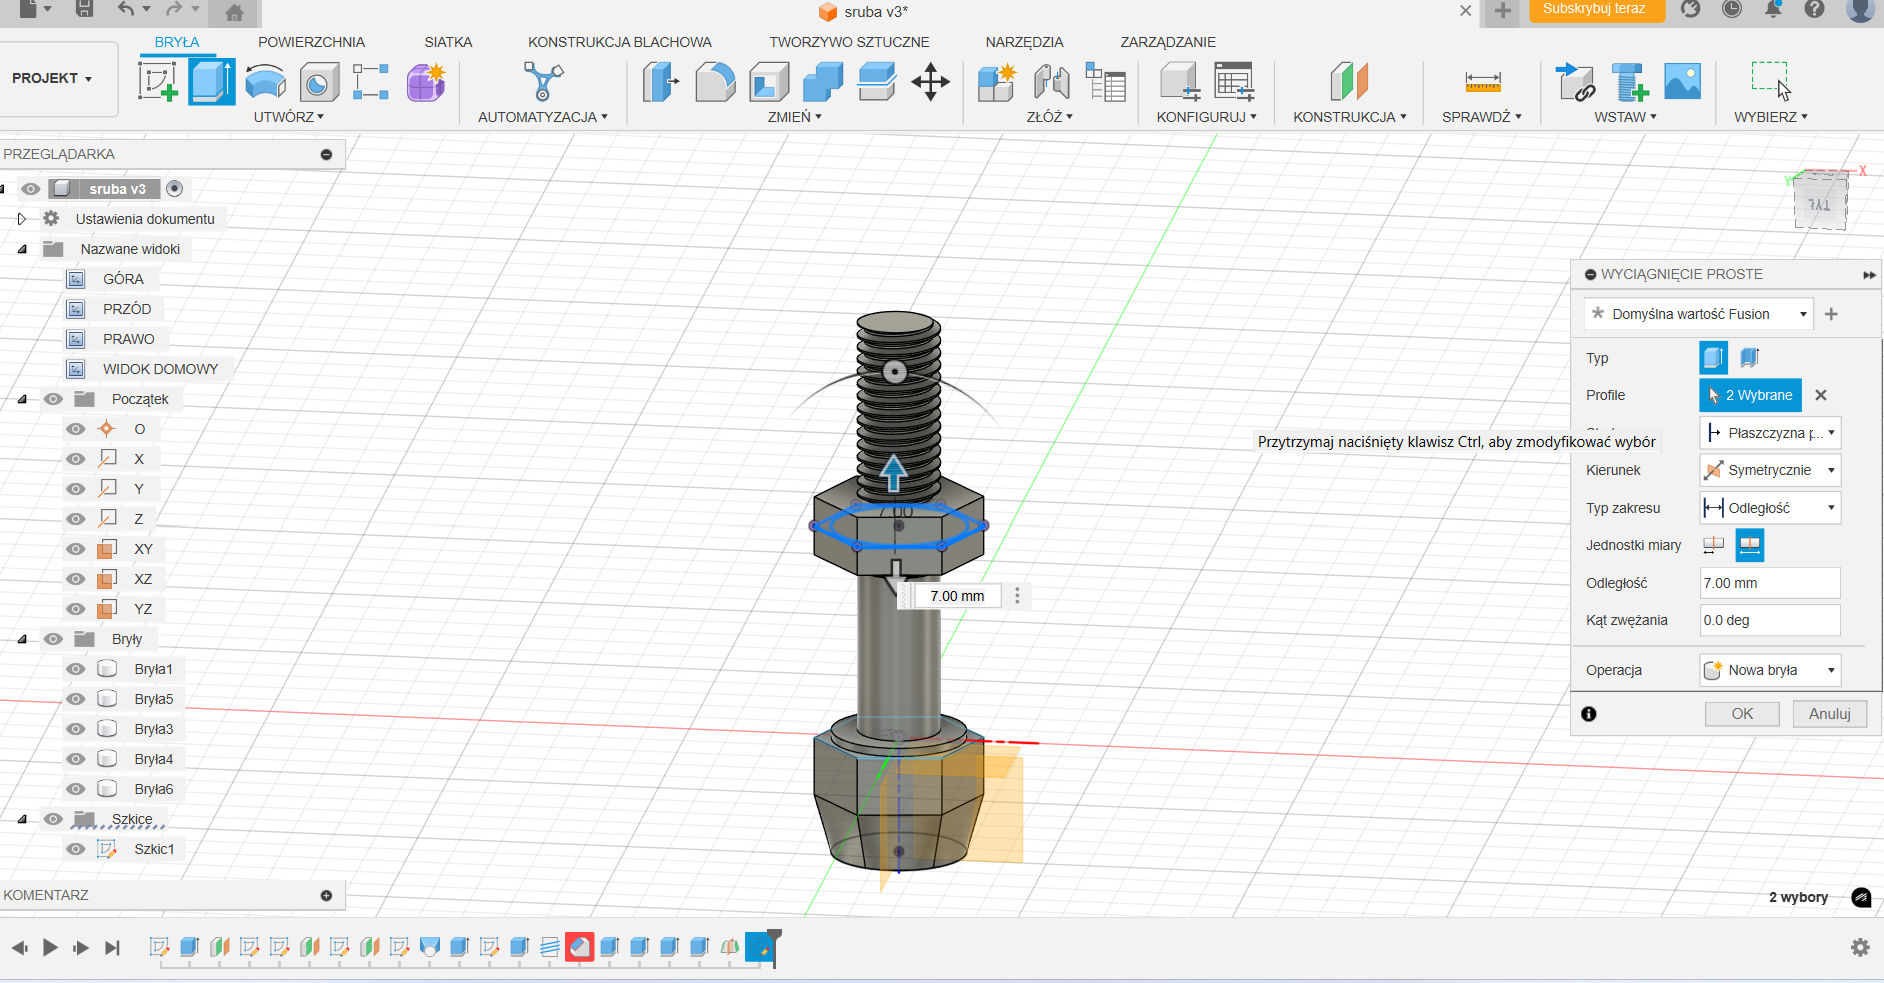Open the TWORZYWO SZTUCZNE tab
This screenshot has height=983, width=1884.
pos(849,42)
